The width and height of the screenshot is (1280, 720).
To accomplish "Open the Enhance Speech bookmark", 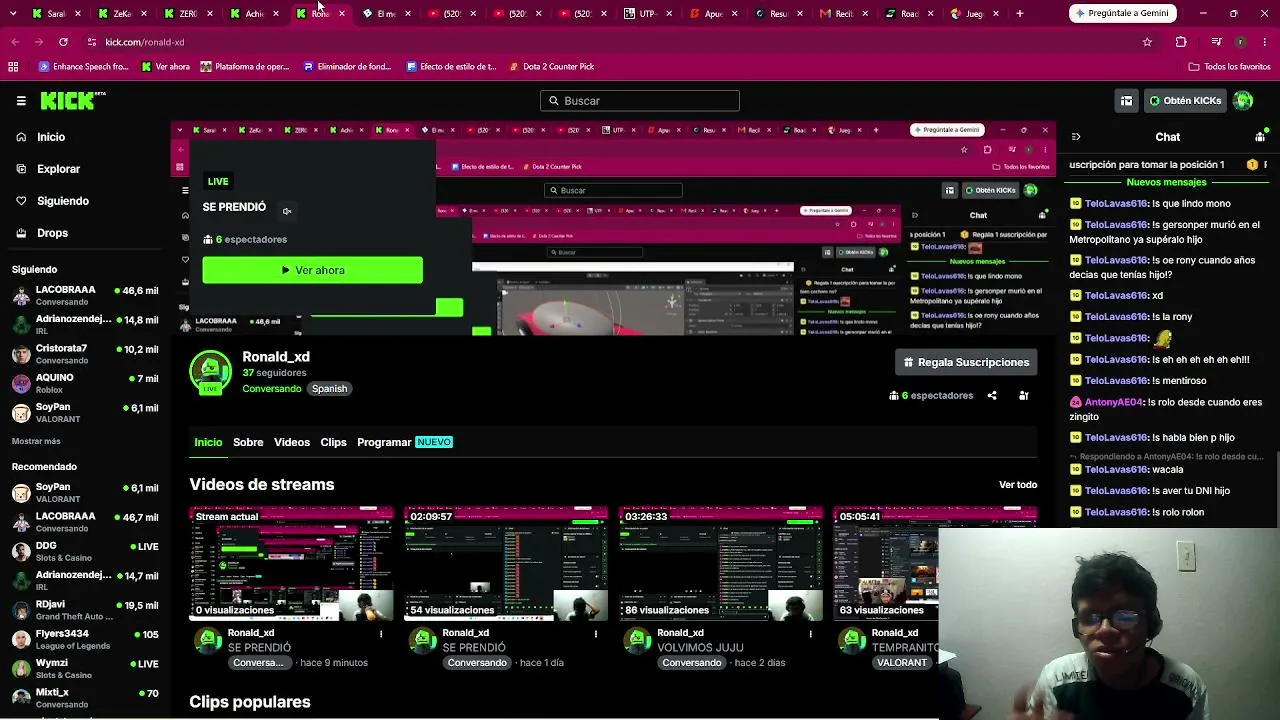I will (83, 67).
